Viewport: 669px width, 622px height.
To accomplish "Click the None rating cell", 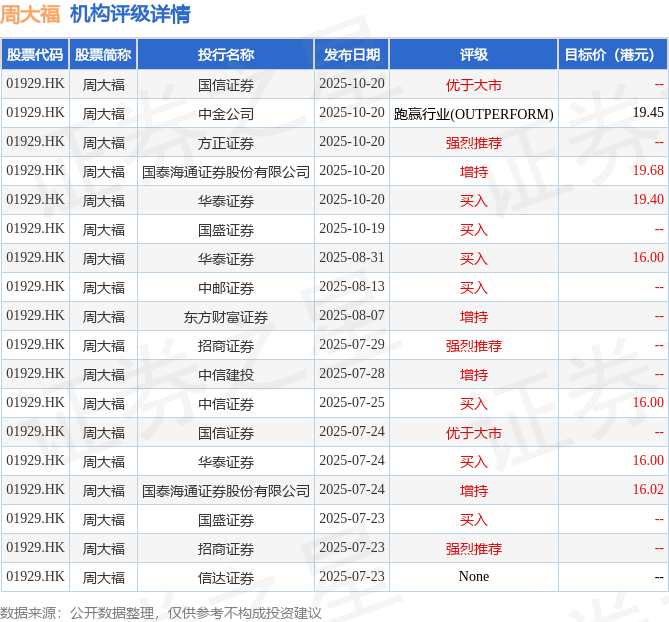I will 474,576.
